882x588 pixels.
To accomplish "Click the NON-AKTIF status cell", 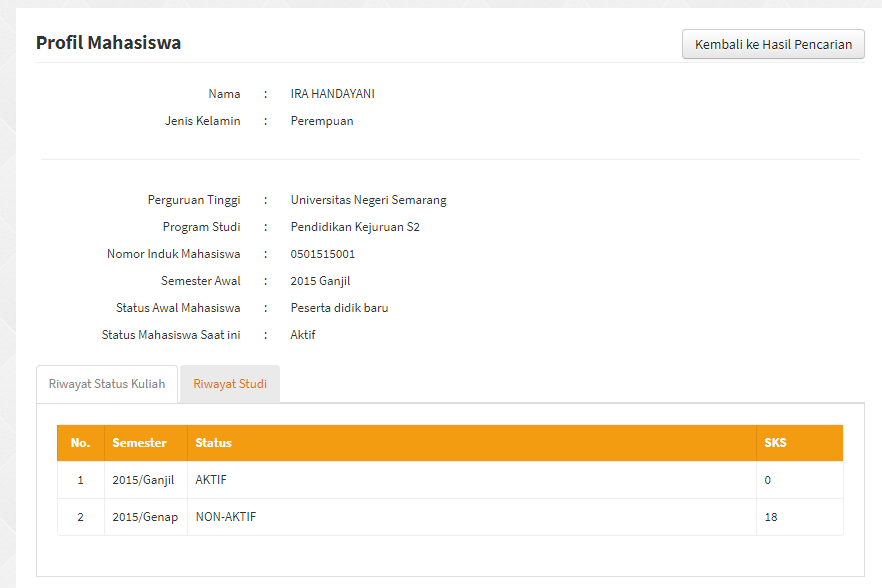I will (472, 517).
